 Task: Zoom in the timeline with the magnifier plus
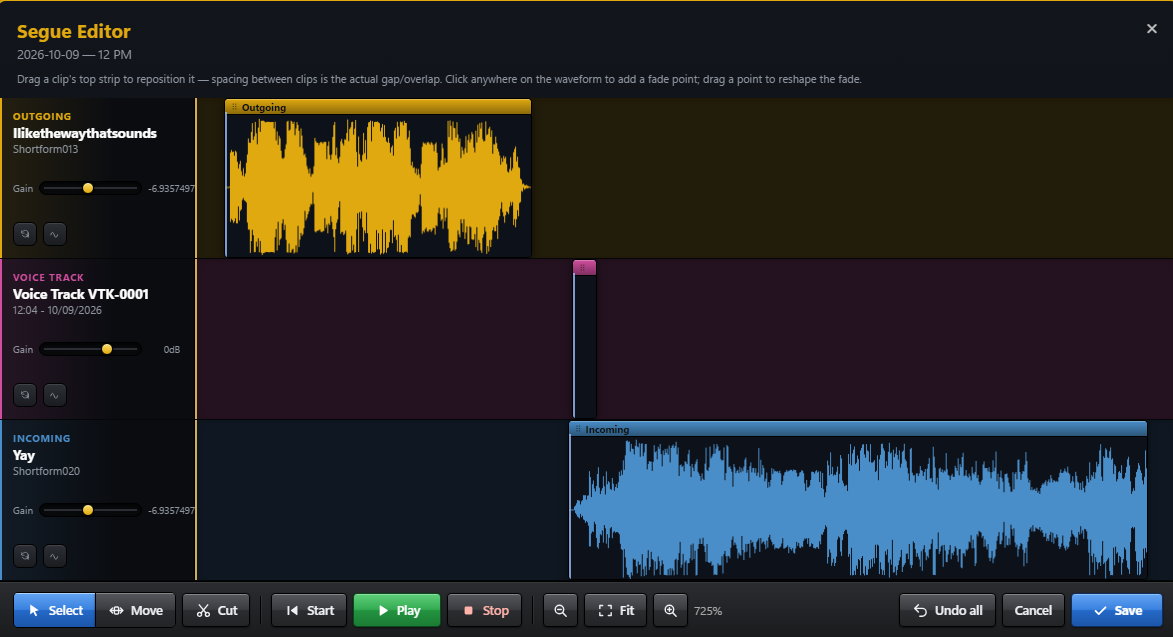[670, 610]
